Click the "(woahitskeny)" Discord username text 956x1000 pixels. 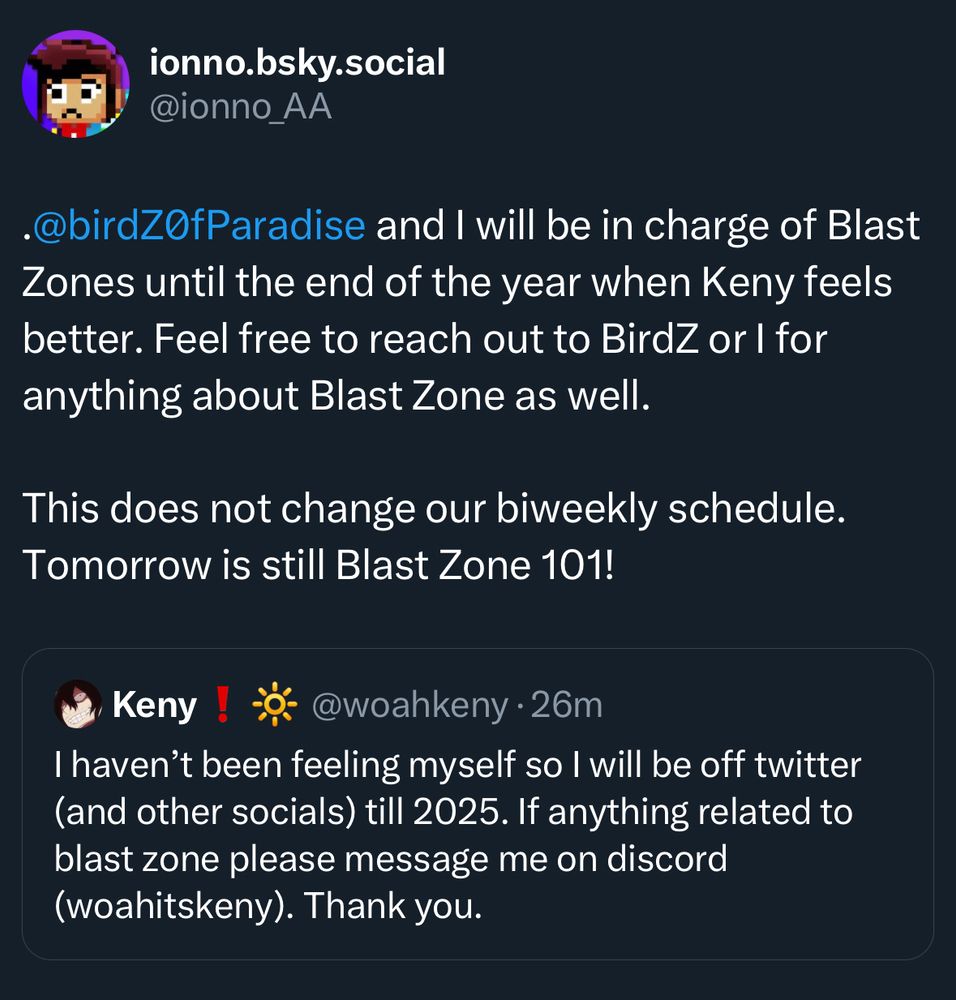click(x=174, y=906)
